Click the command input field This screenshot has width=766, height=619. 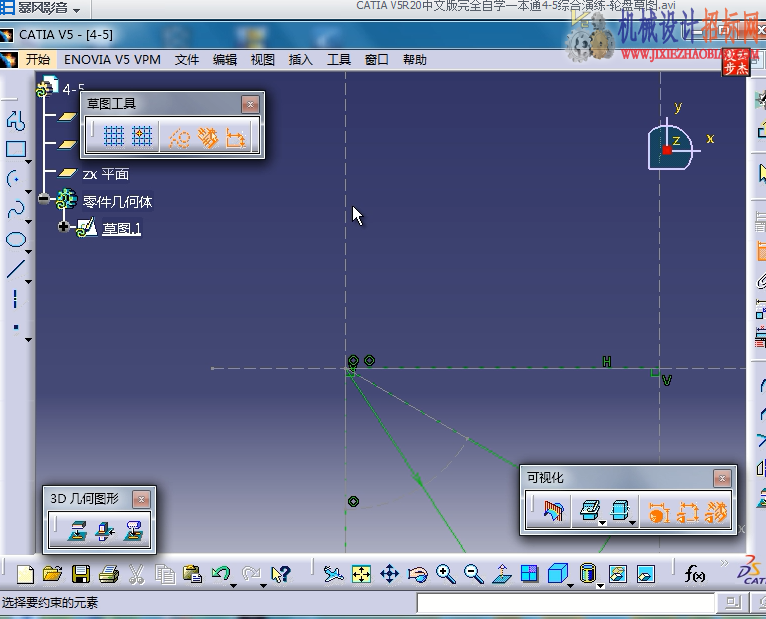click(565, 603)
